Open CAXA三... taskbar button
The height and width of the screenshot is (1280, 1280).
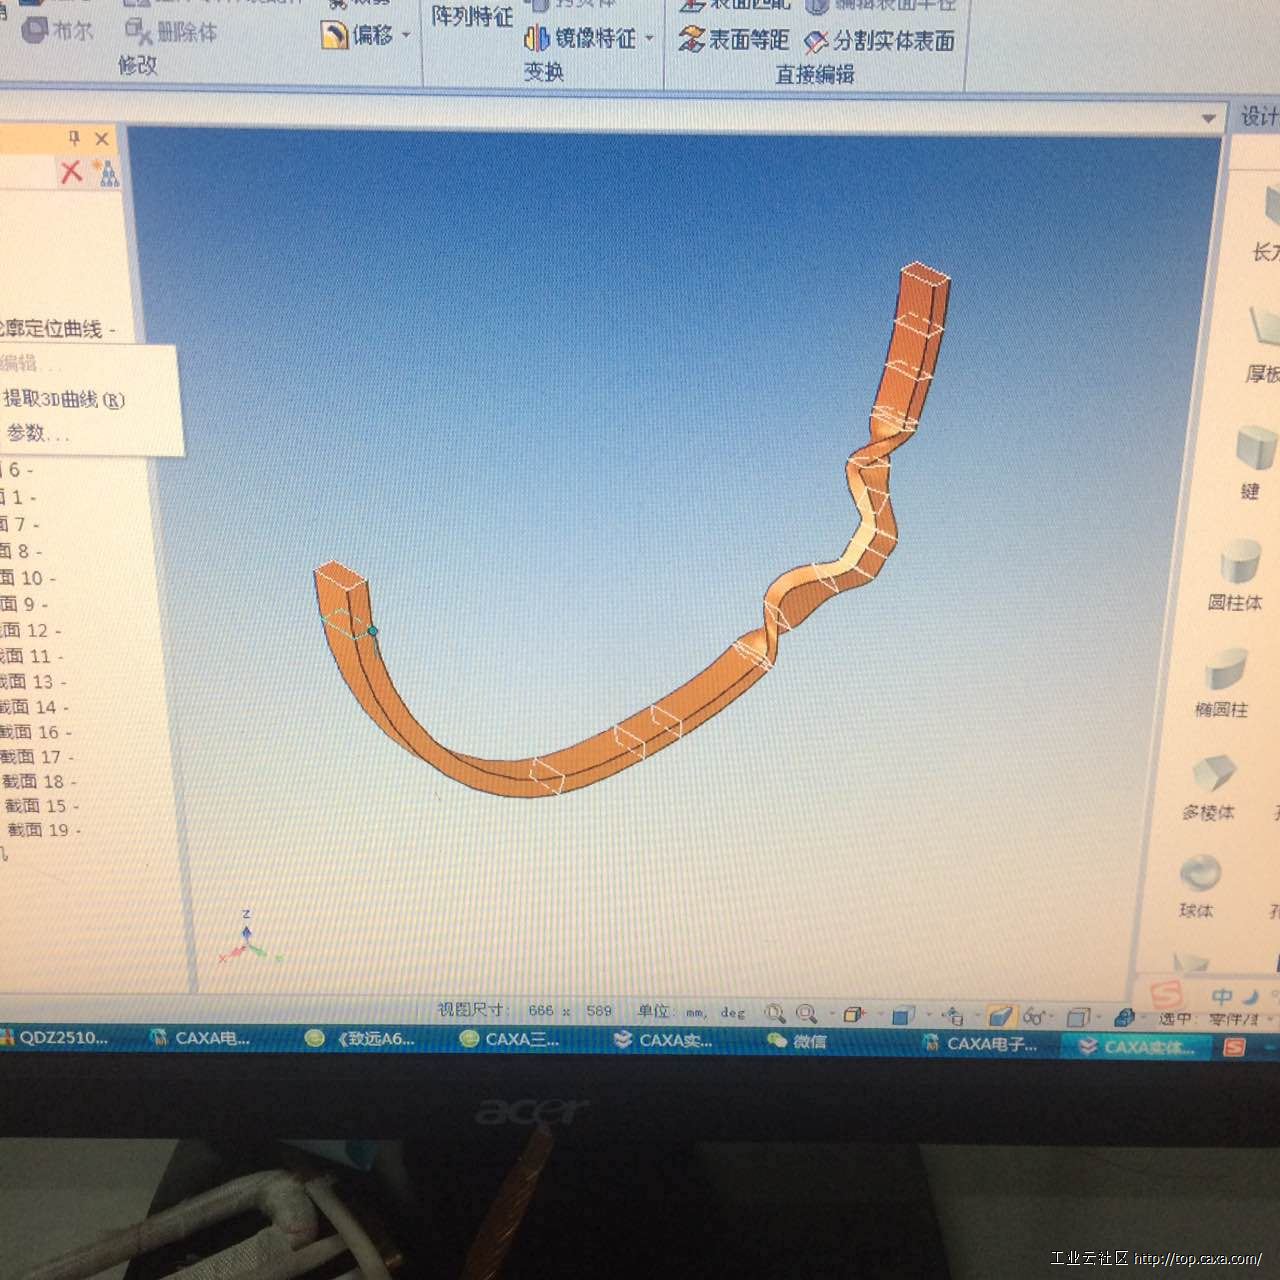pos(509,1040)
